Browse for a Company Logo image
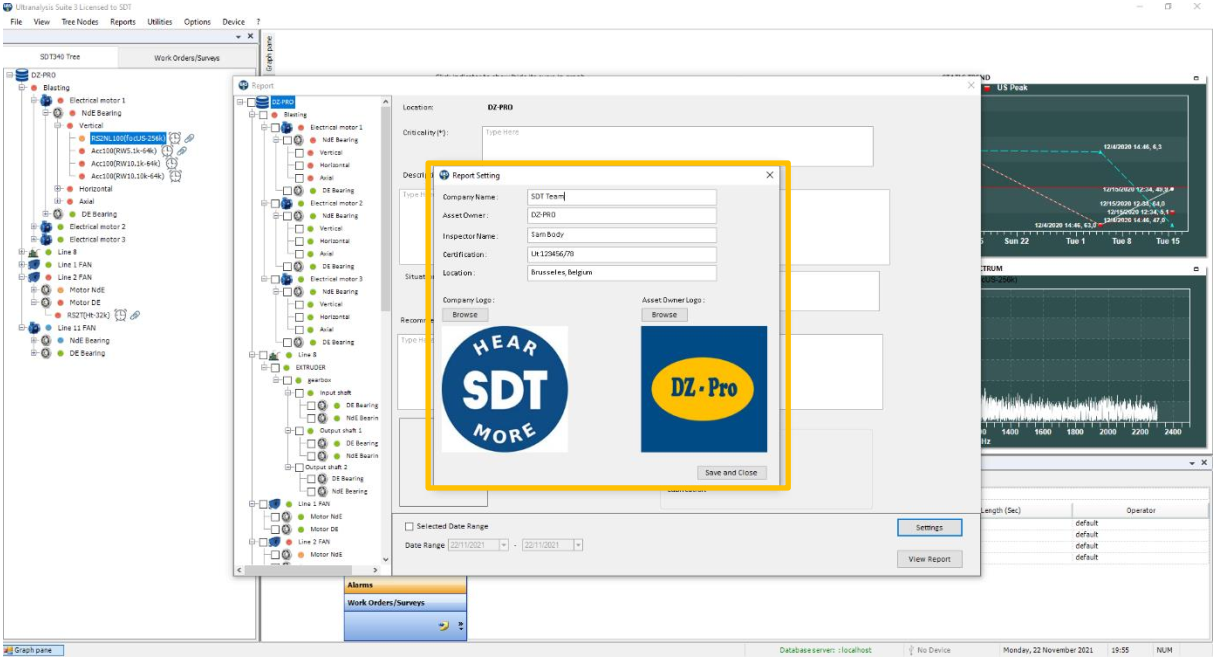Image resolution: width=1215 pixels, height=660 pixels. 465,314
